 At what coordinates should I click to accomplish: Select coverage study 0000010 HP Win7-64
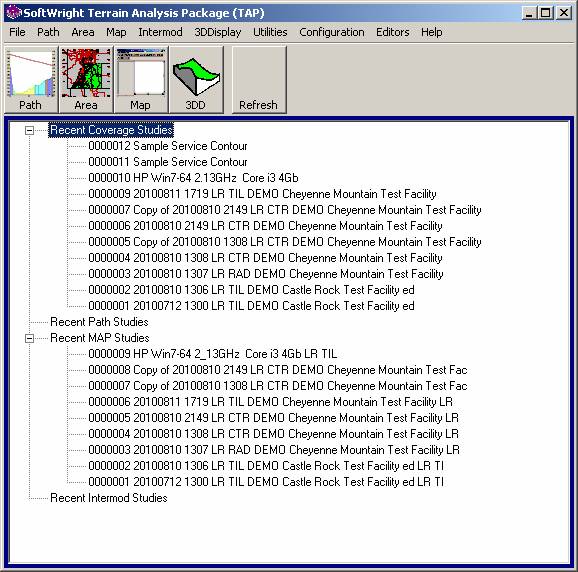pyautogui.click(x=193, y=178)
